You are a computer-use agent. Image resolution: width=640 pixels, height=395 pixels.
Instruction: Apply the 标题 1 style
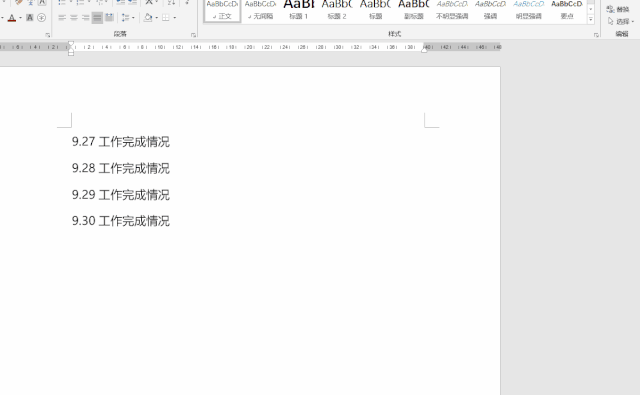click(299, 11)
